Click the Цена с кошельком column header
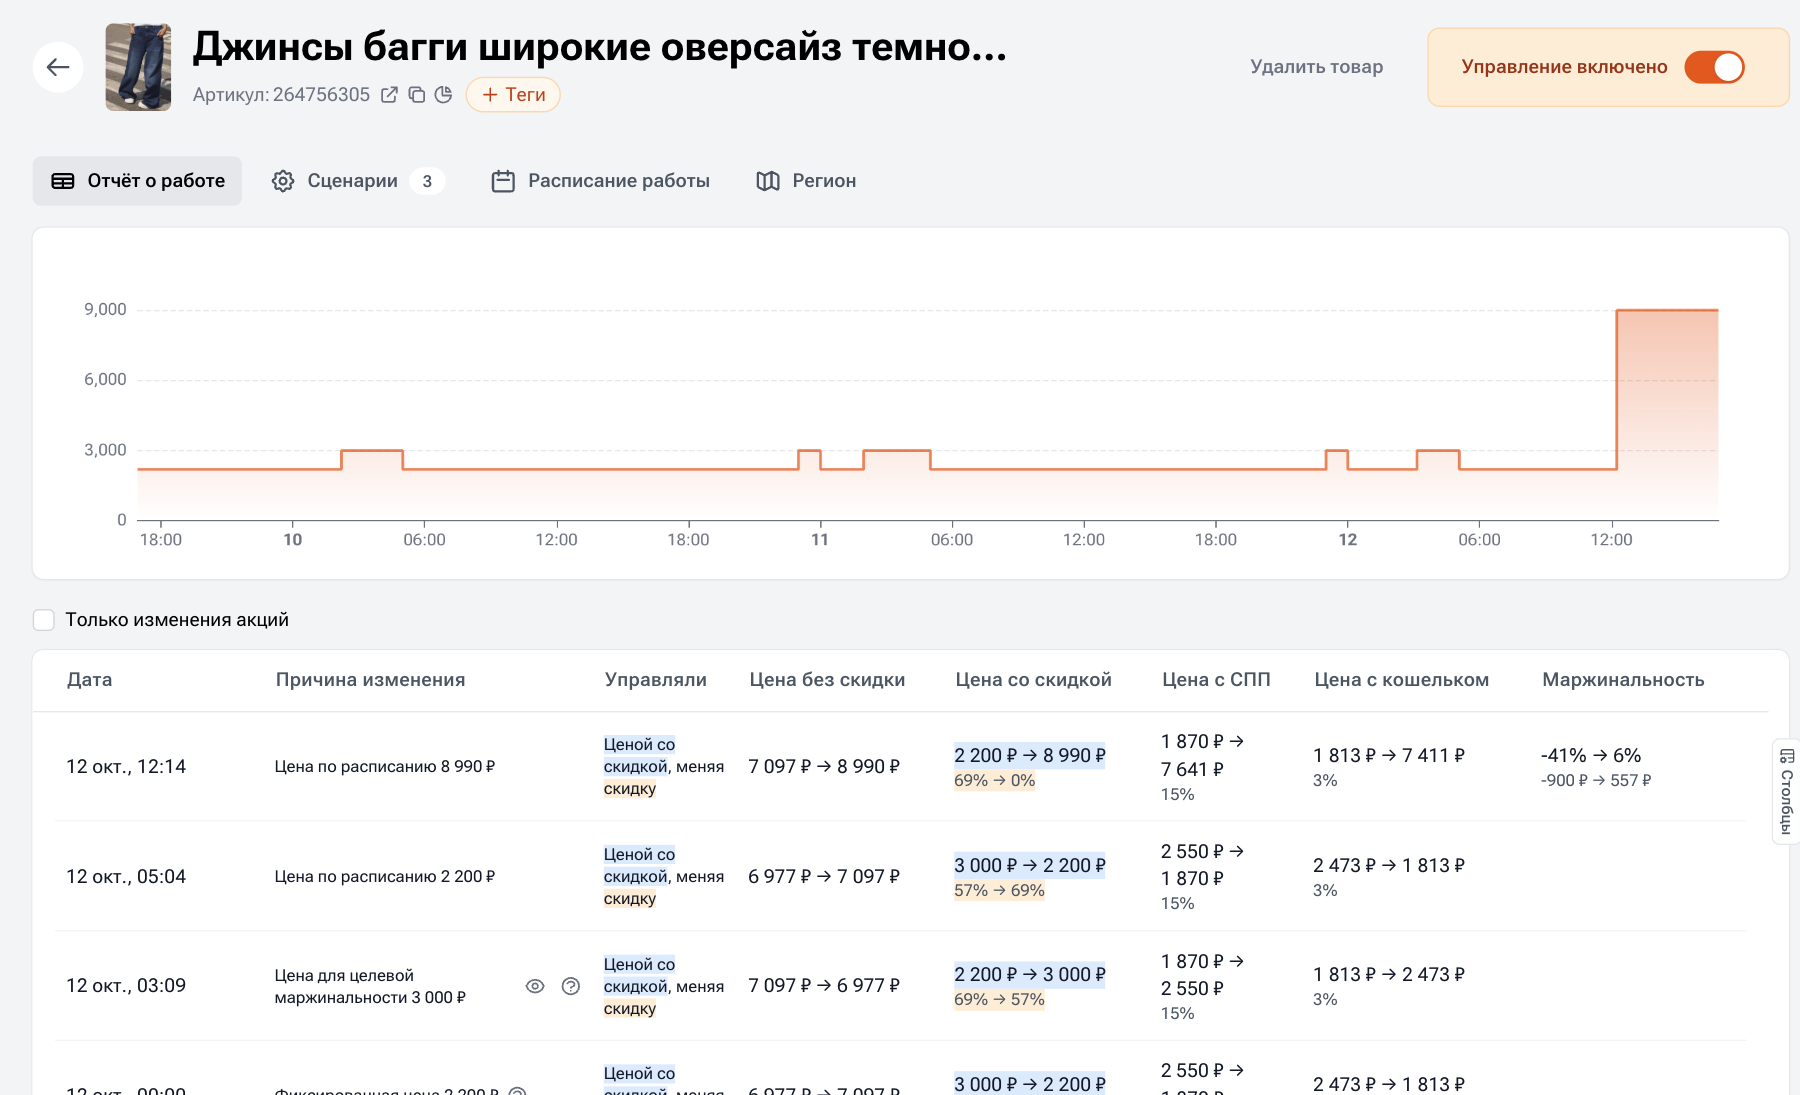This screenshot has height=1095, width=1800. 1401,680
